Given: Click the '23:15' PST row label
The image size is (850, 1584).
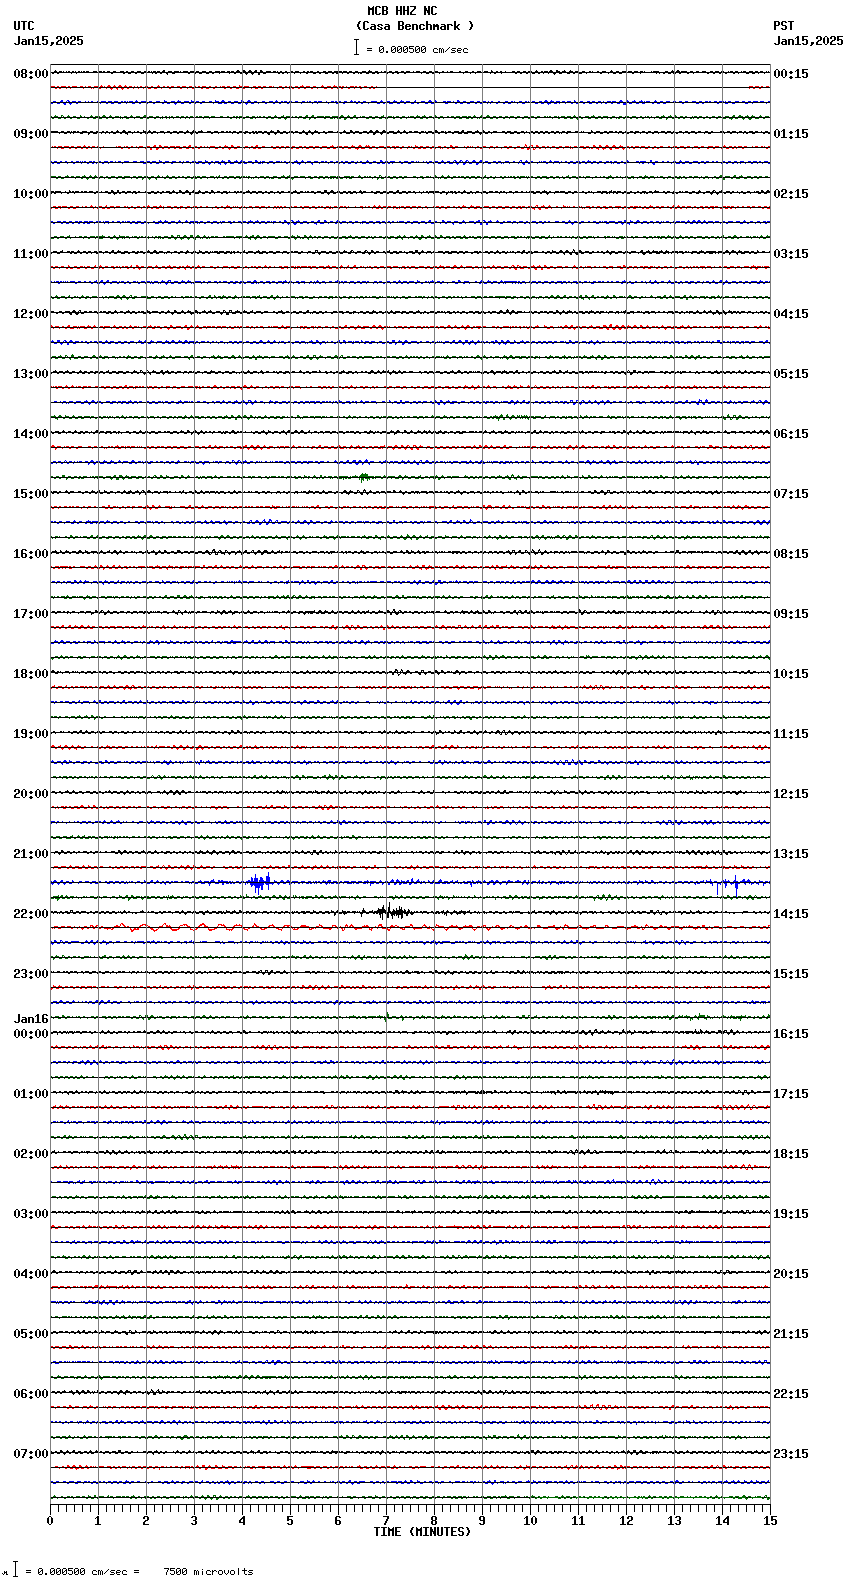Looking at the screenshot, I should [x=791, y=1454].
